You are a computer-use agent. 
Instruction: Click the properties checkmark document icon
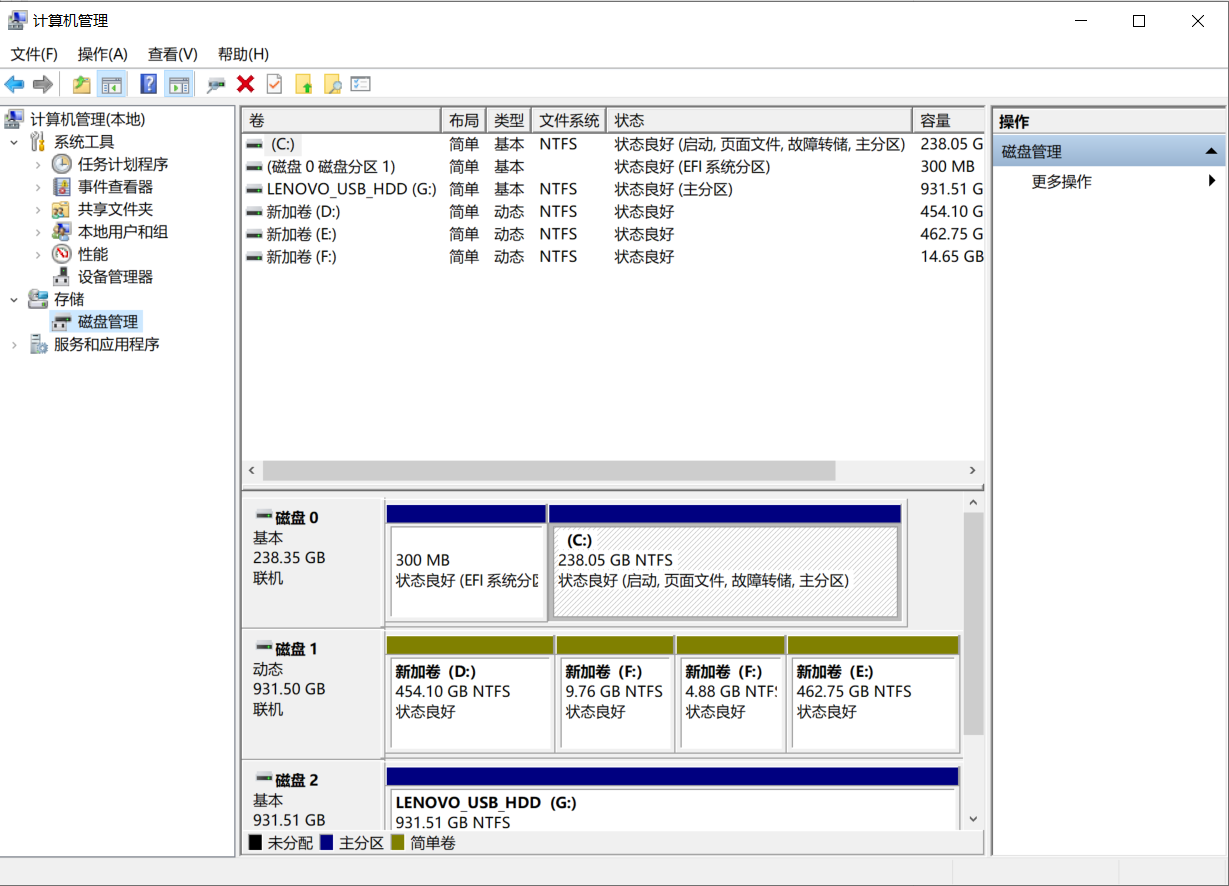(274, 85)
